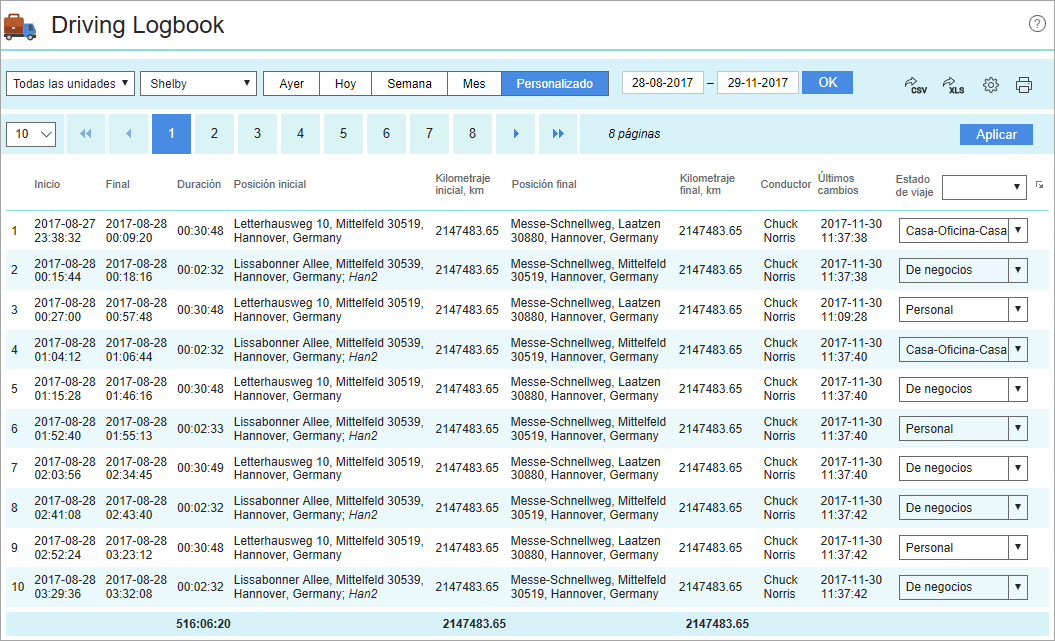This screenshot has width=1055, height=641.
Task: Change rows per page dropdown
Action: [31, 134]
